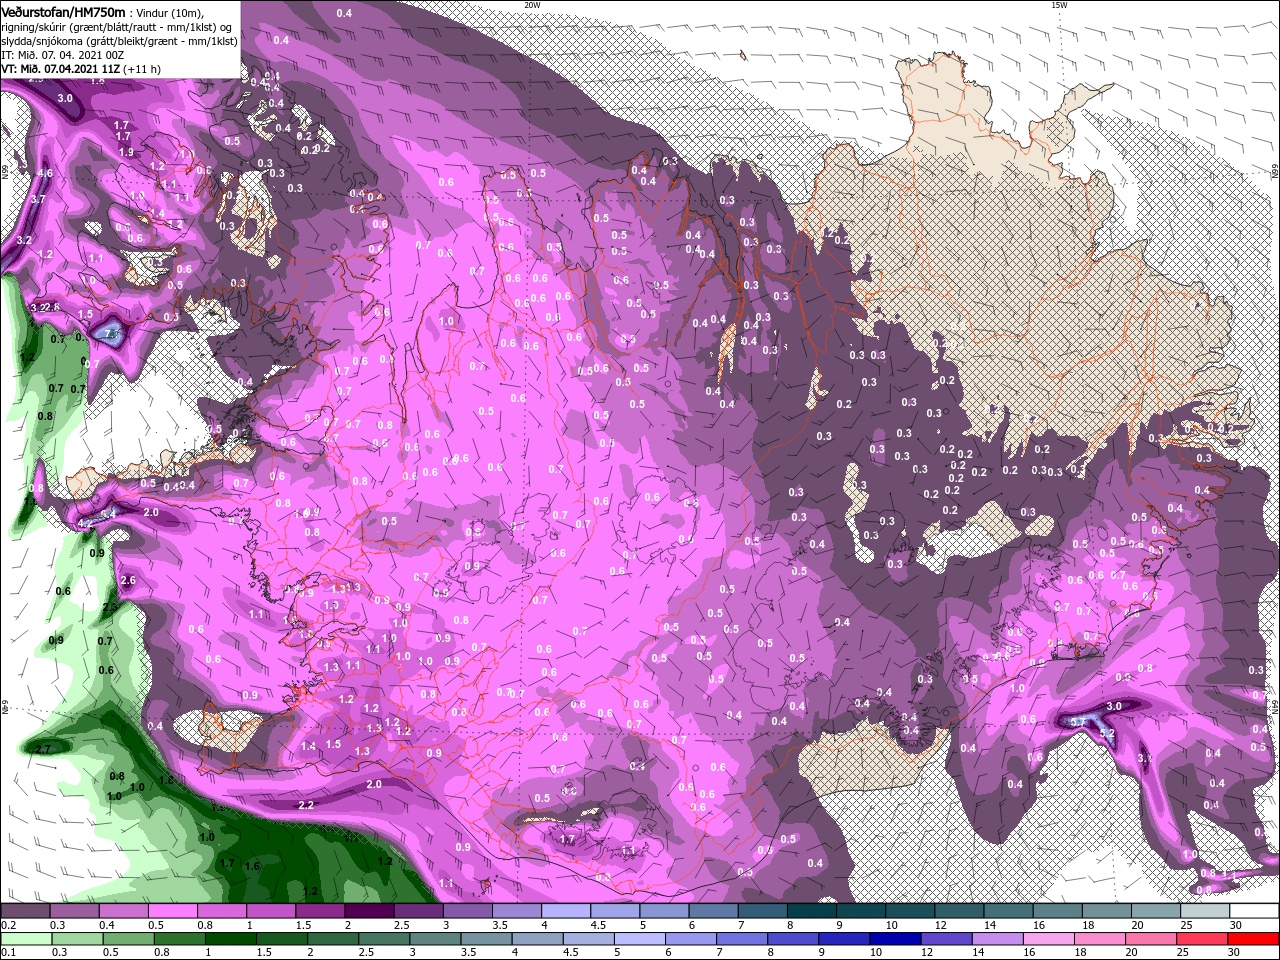Click the 4.2 value on the west coast
The image size is (1280, 960).
[85, 522]
